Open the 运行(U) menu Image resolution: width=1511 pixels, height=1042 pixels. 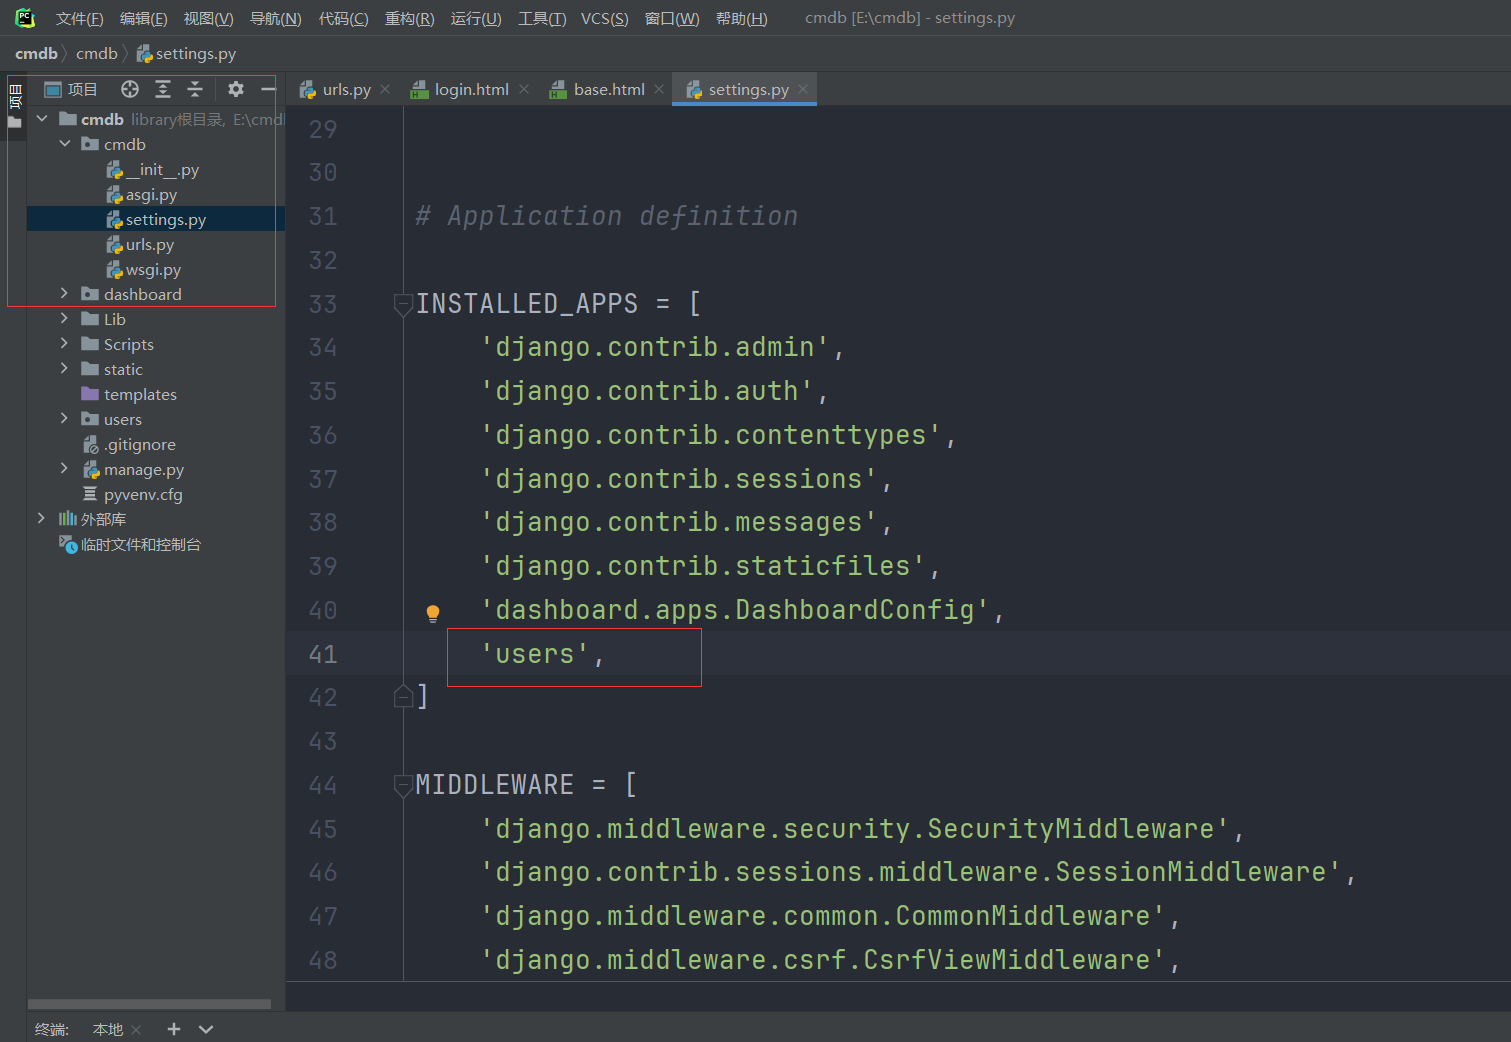476,19
